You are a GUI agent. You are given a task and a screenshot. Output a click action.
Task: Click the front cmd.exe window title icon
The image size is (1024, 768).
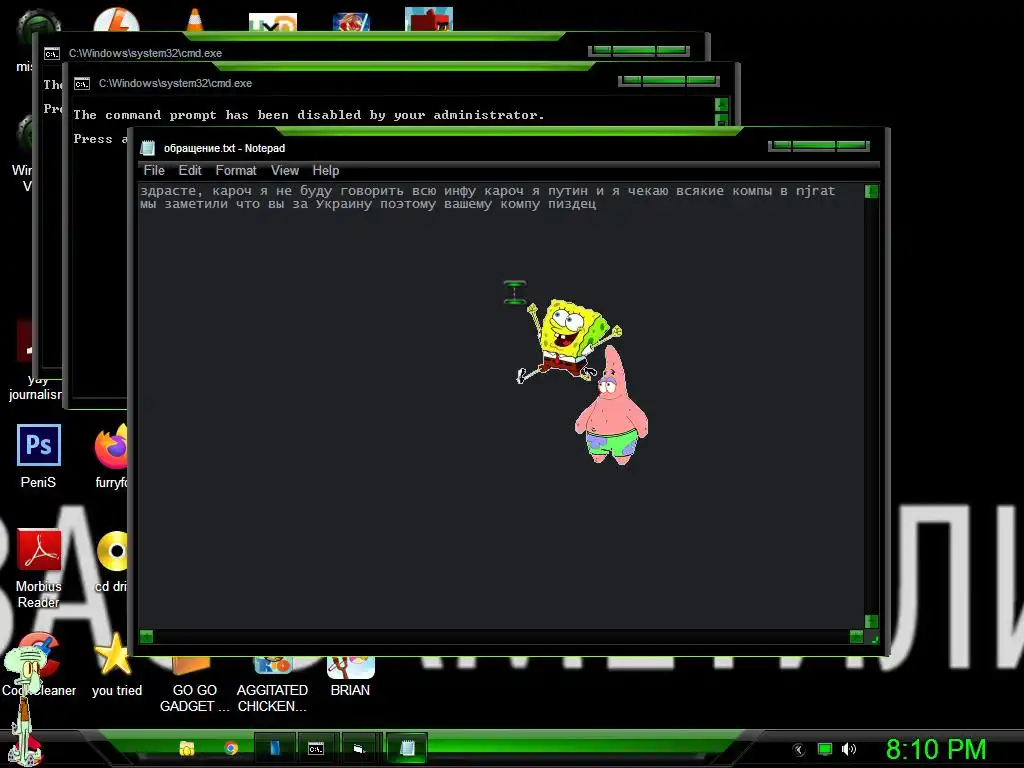82,84
